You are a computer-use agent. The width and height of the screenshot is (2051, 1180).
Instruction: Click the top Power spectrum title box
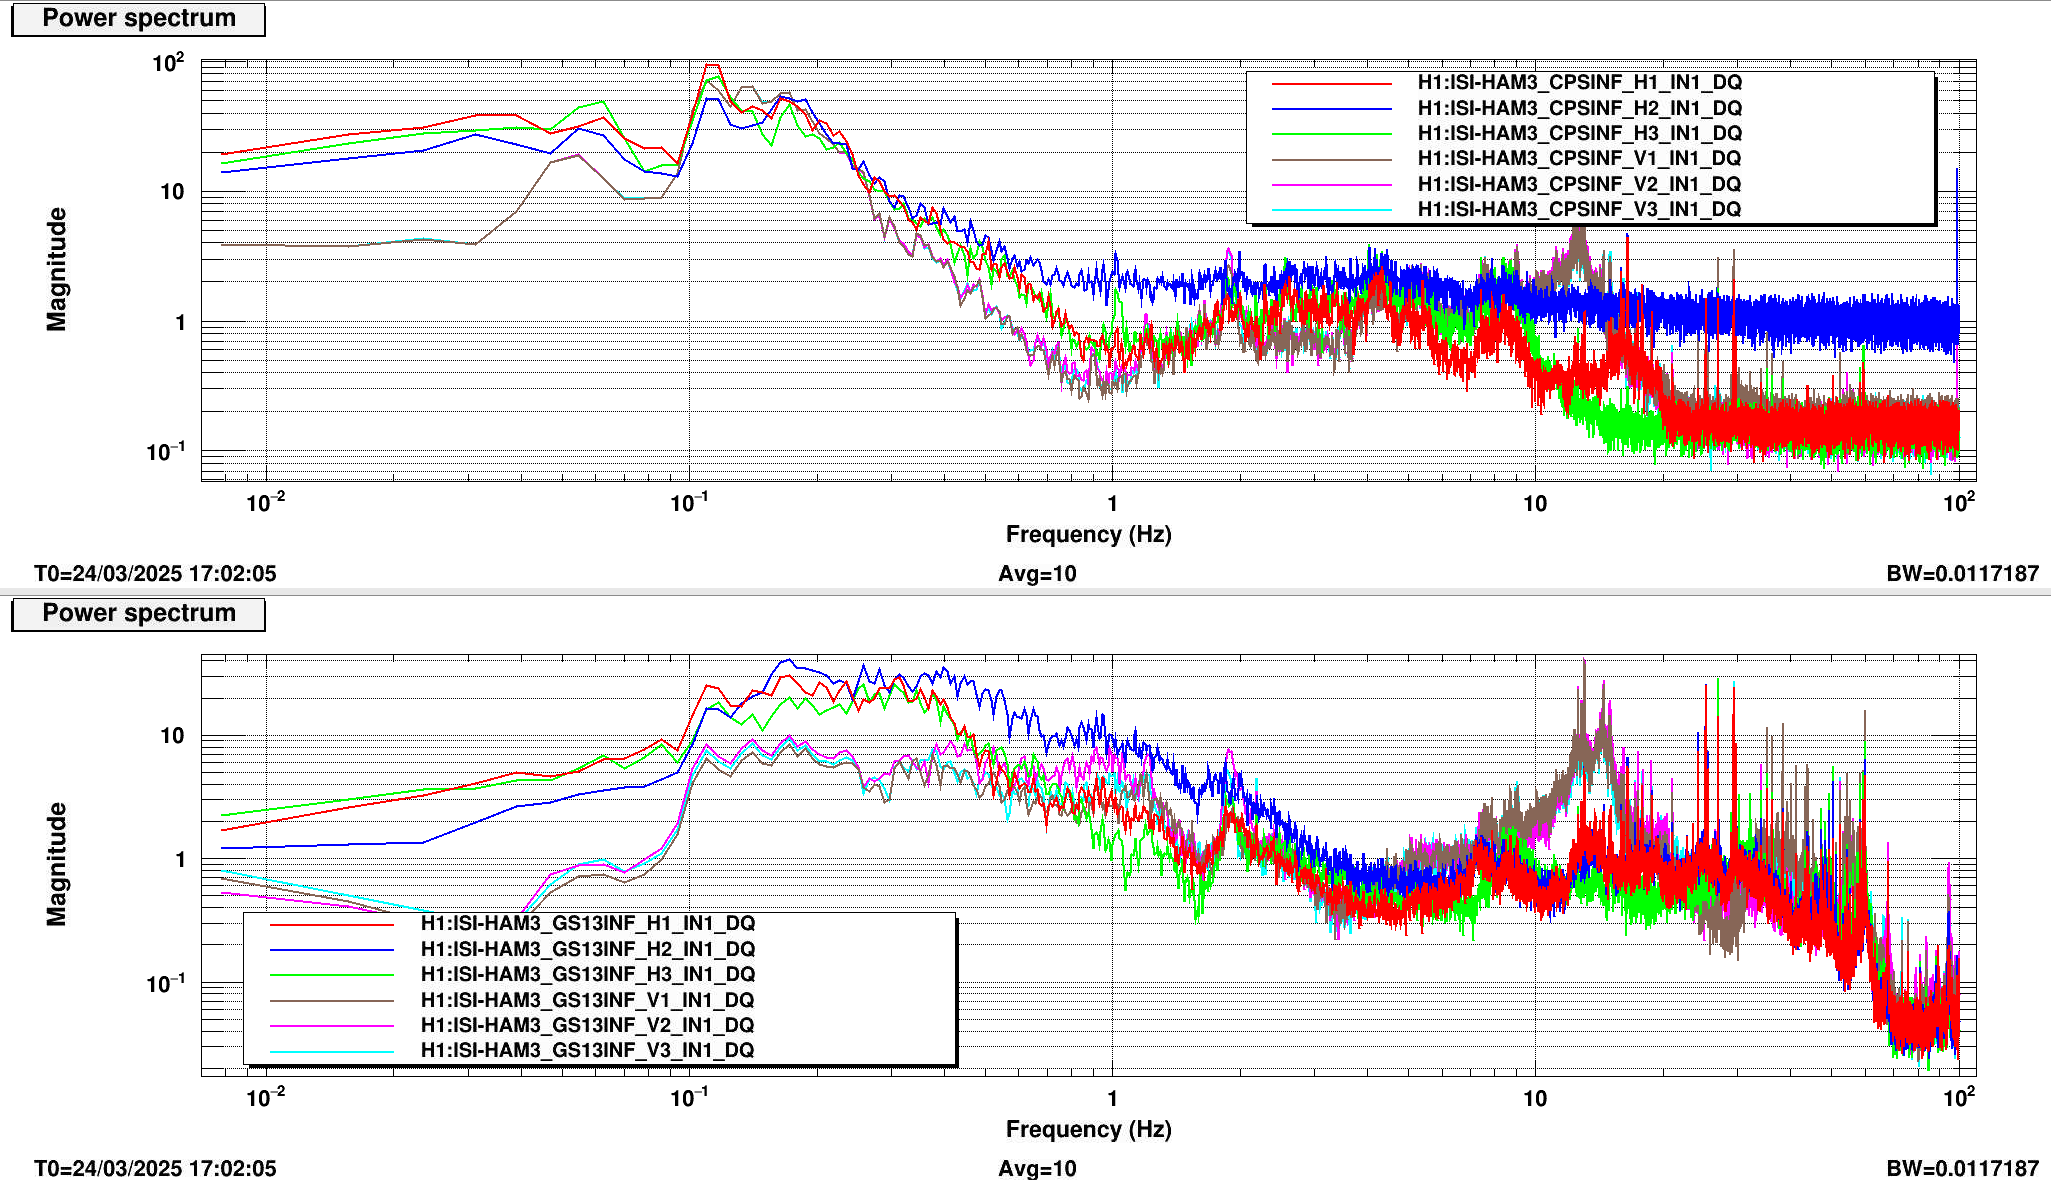(138, 19)
